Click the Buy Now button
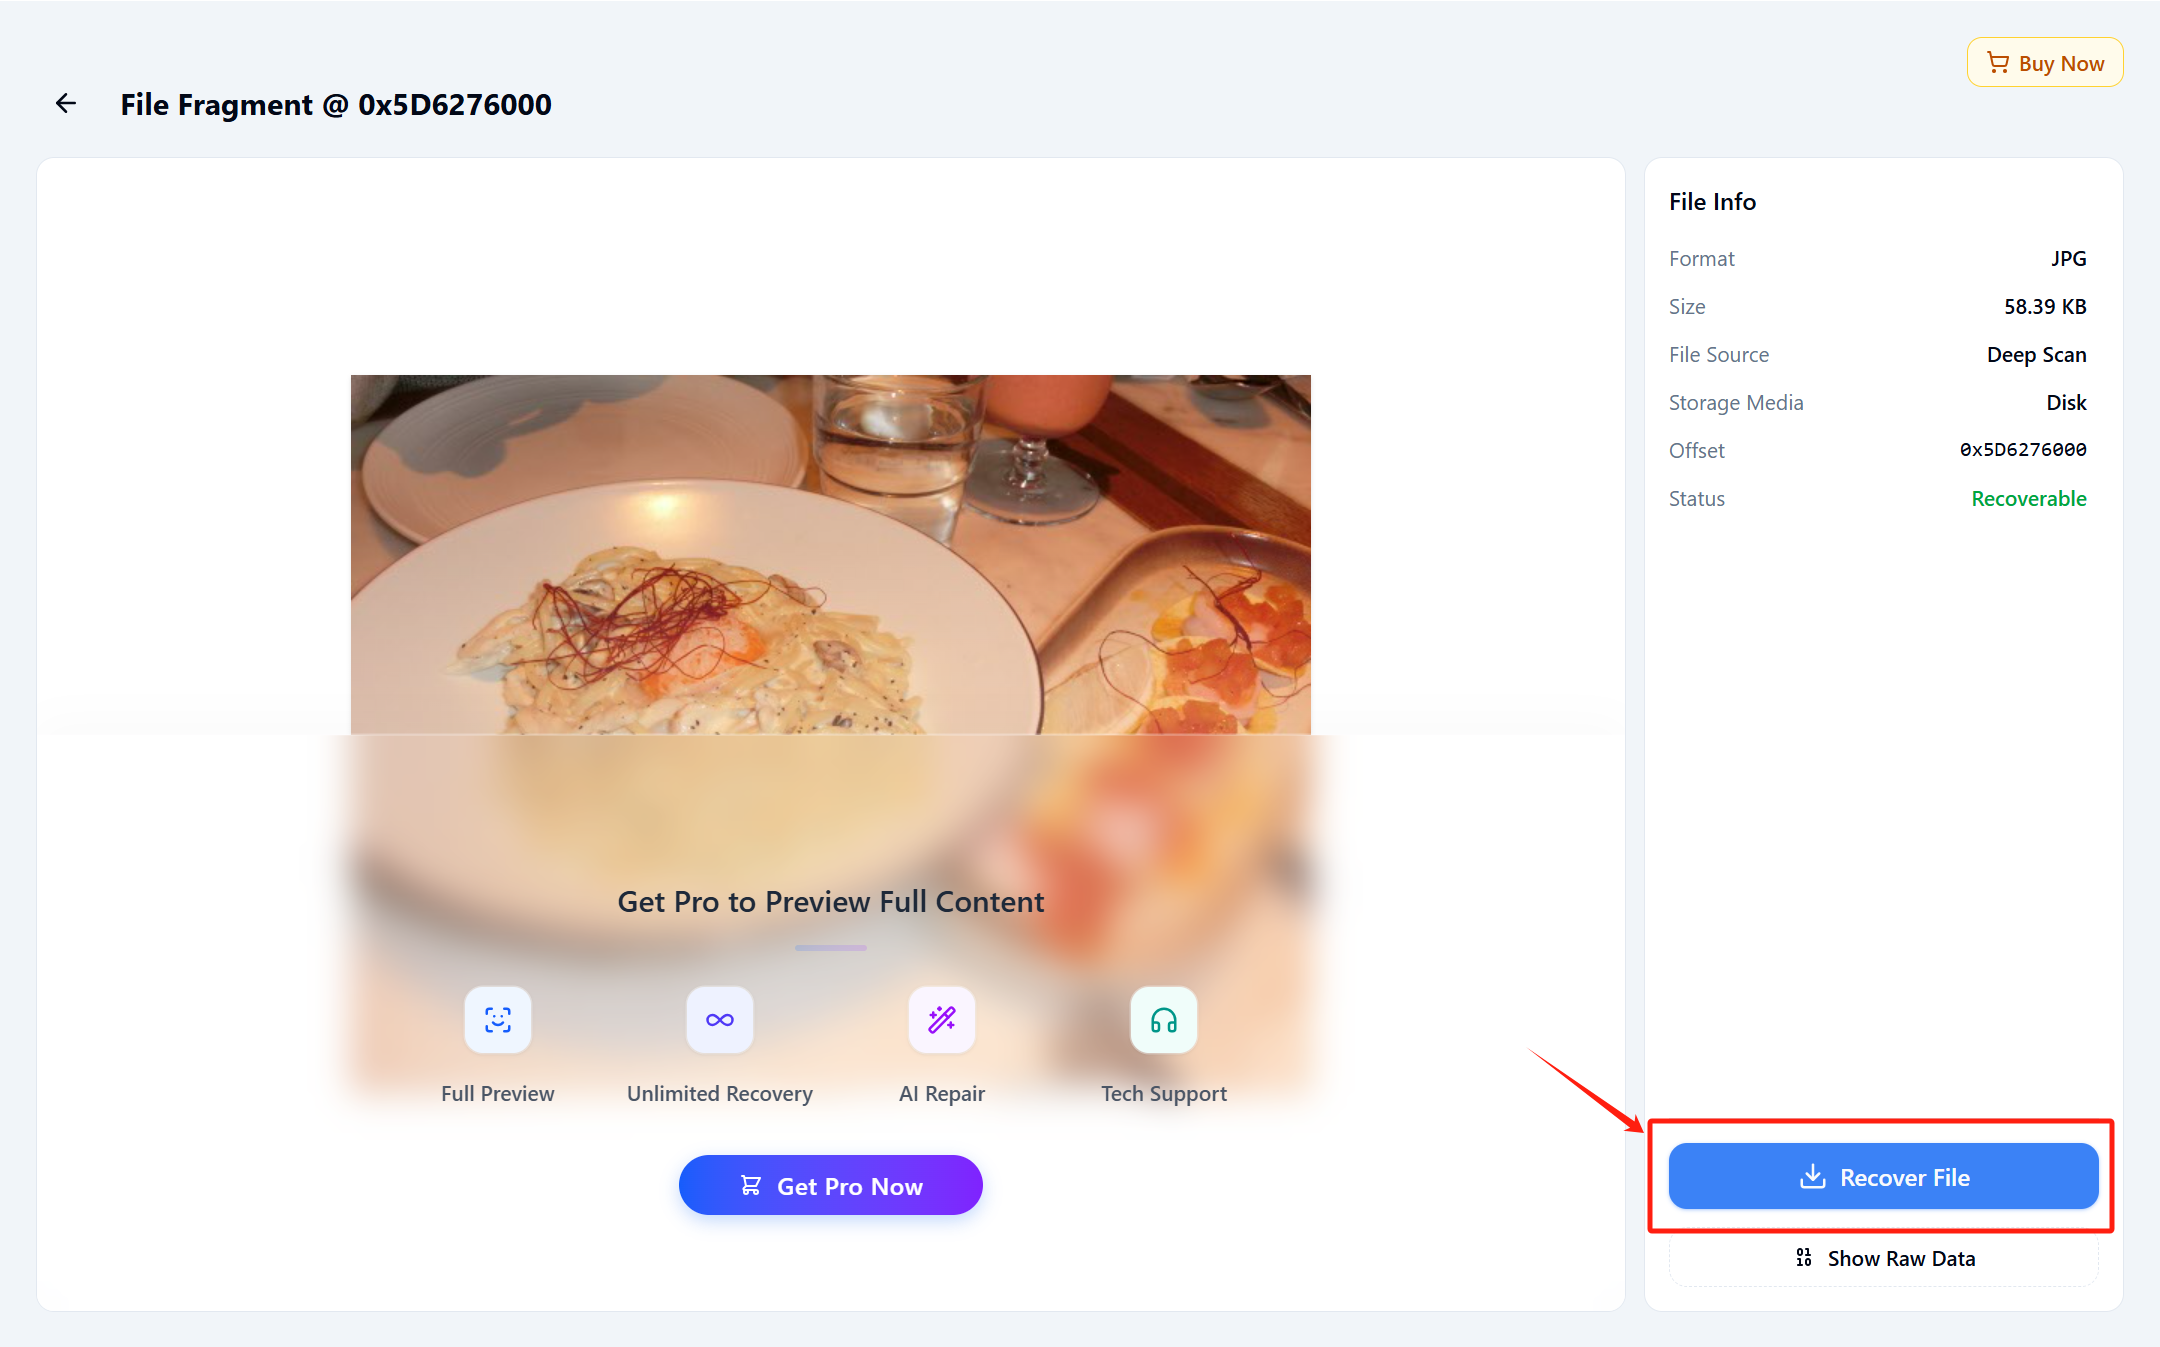The image size is (2160, 1347). click(2045, 63)
